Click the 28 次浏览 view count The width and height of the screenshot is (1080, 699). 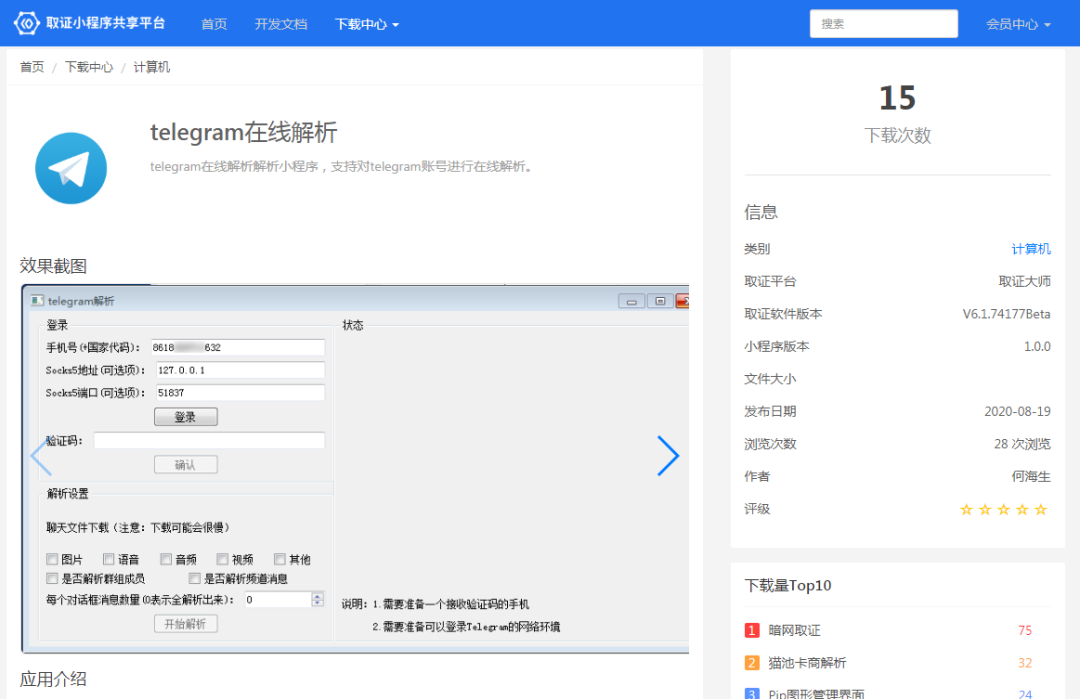[x=1022, y=444]
